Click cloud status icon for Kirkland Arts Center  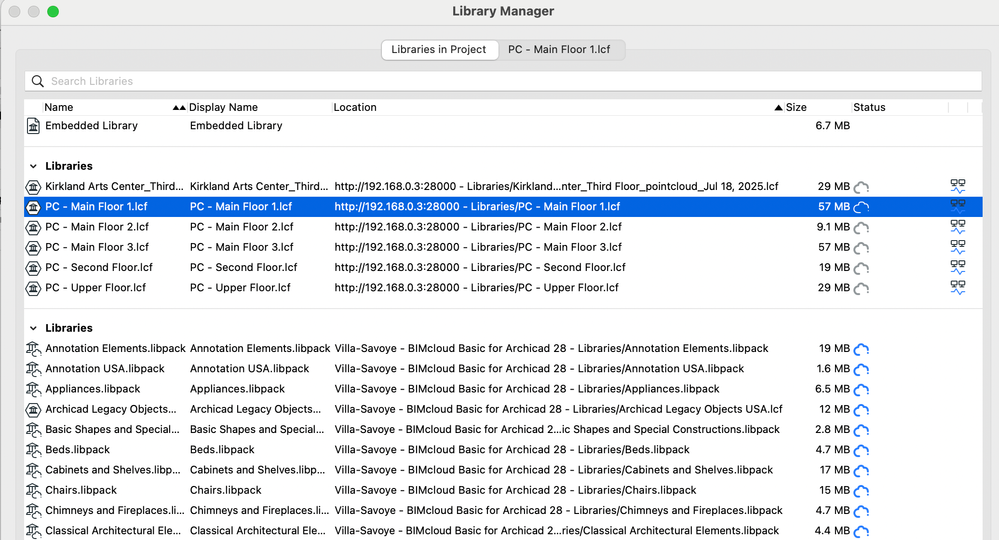pos(861,187)
